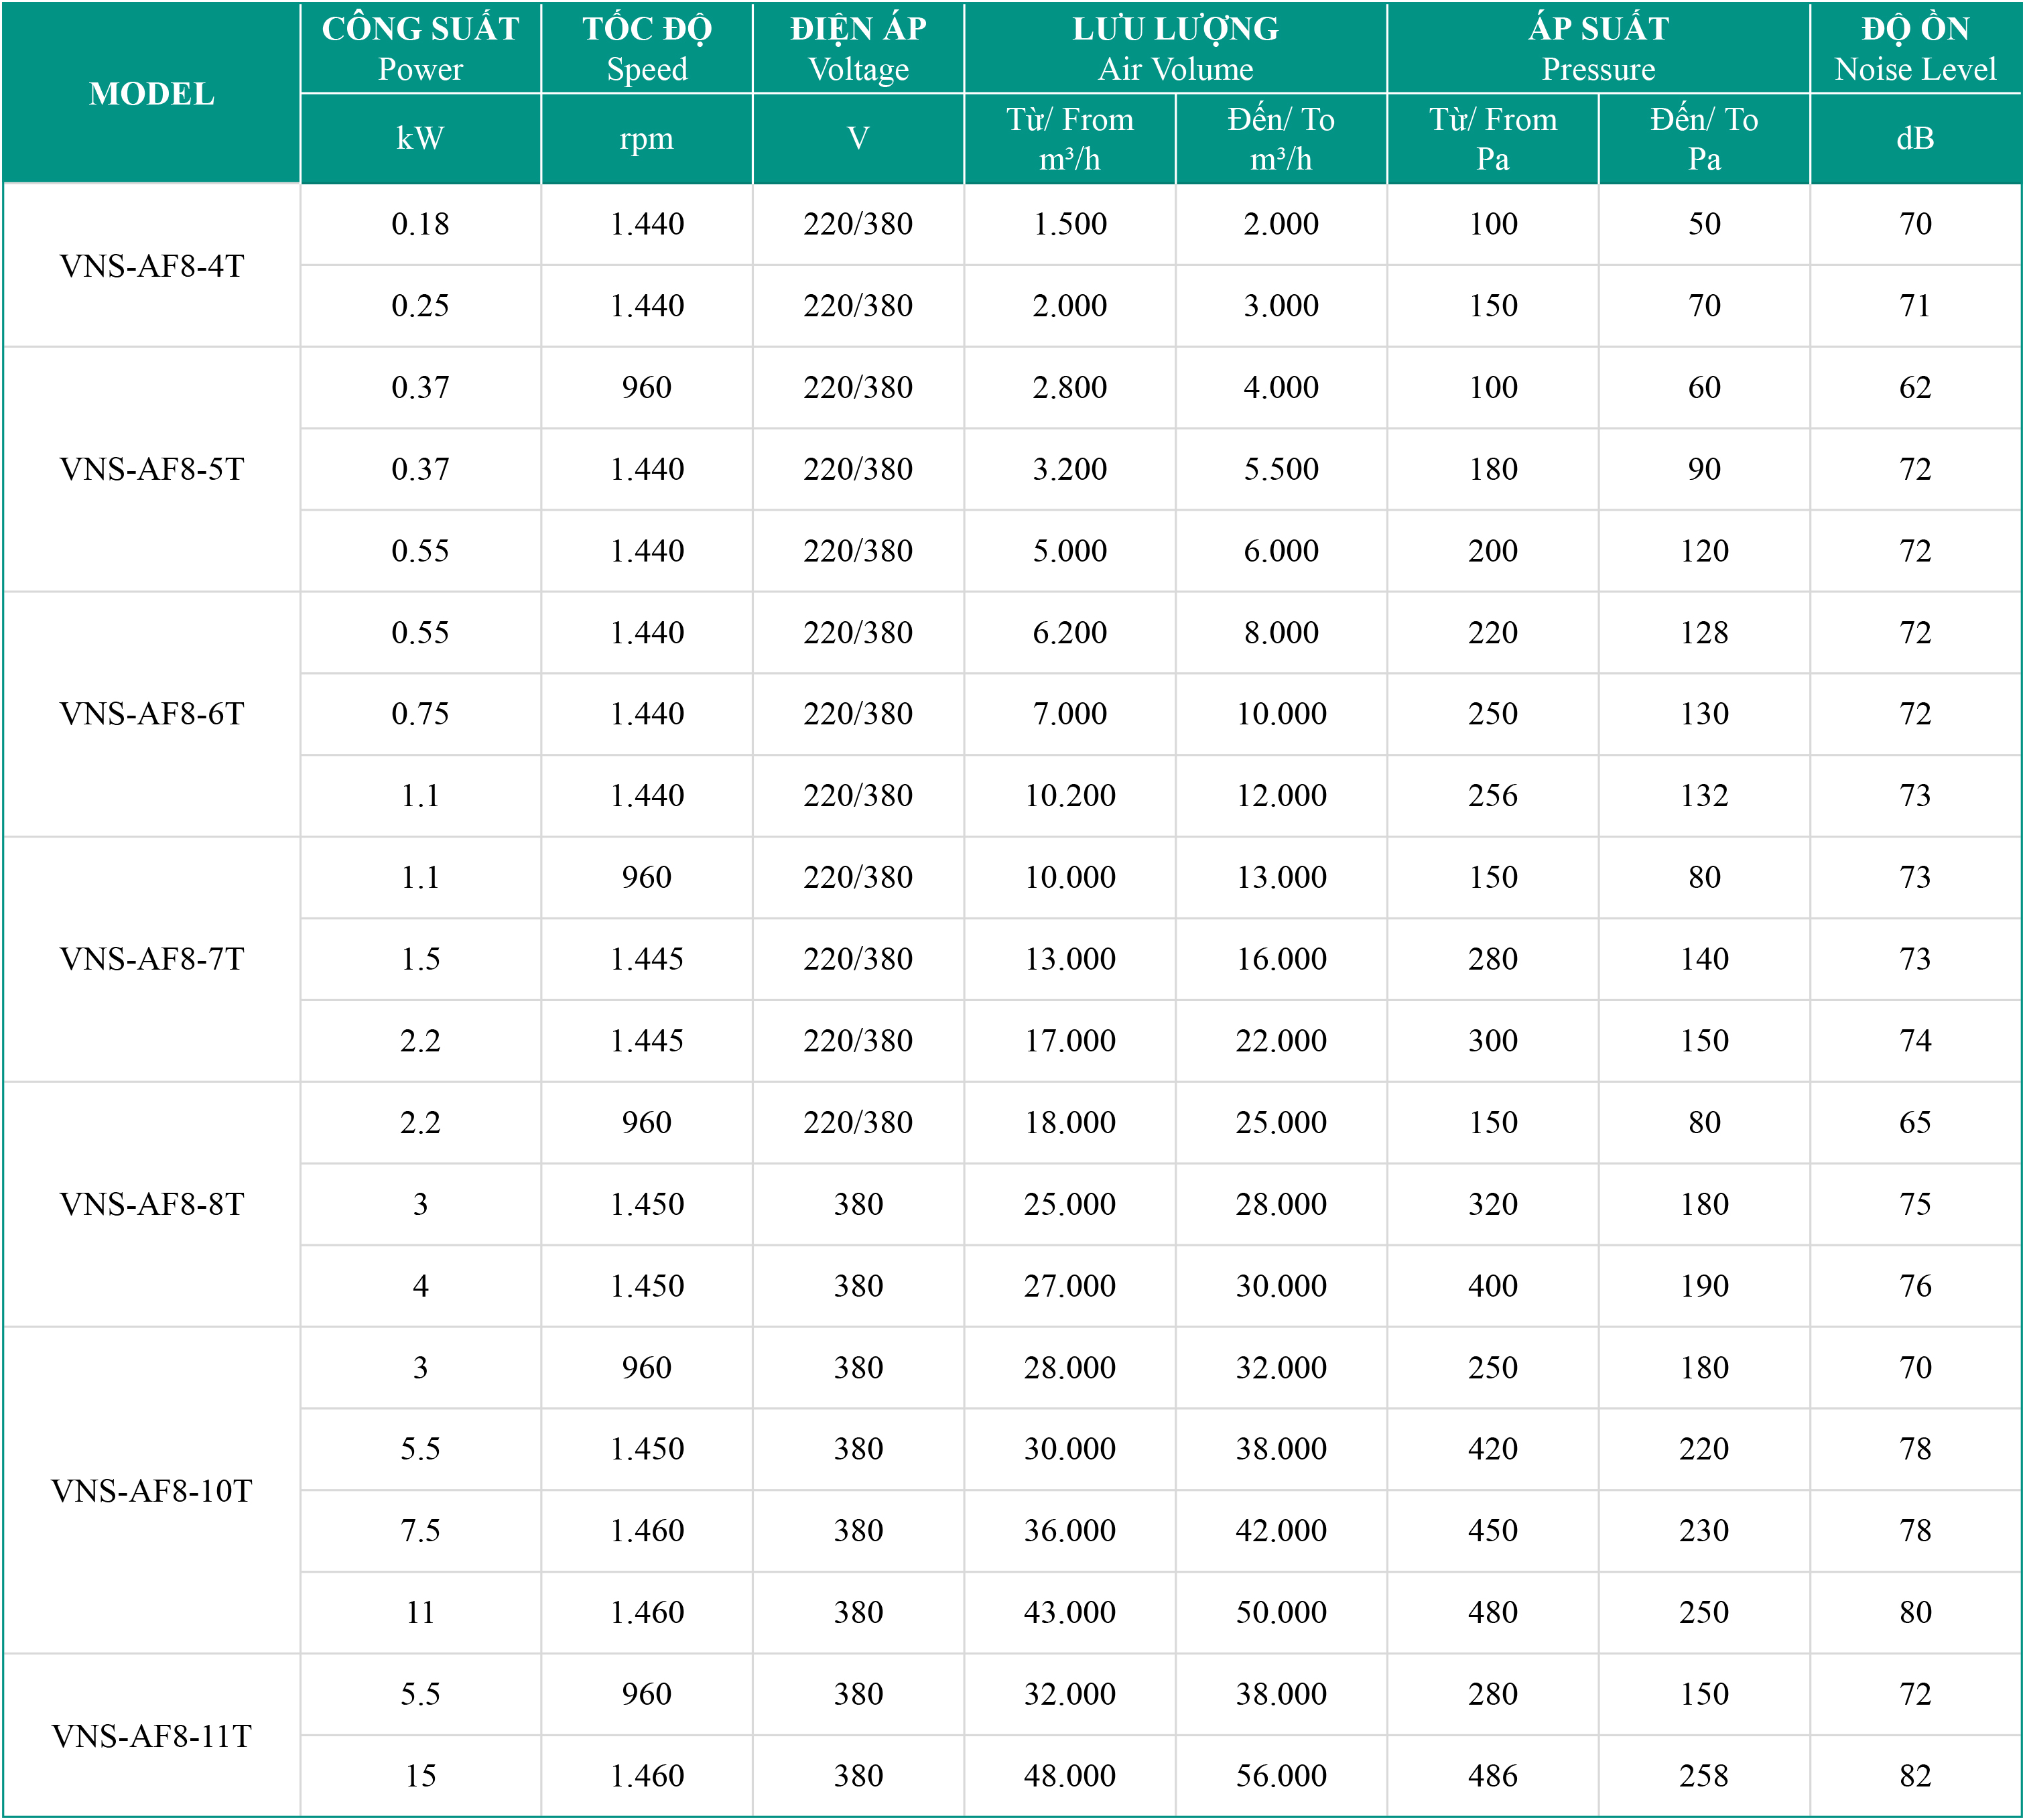Select the 48.000 air volume cell
2025x1820 pixels.
point(1070,1776)
